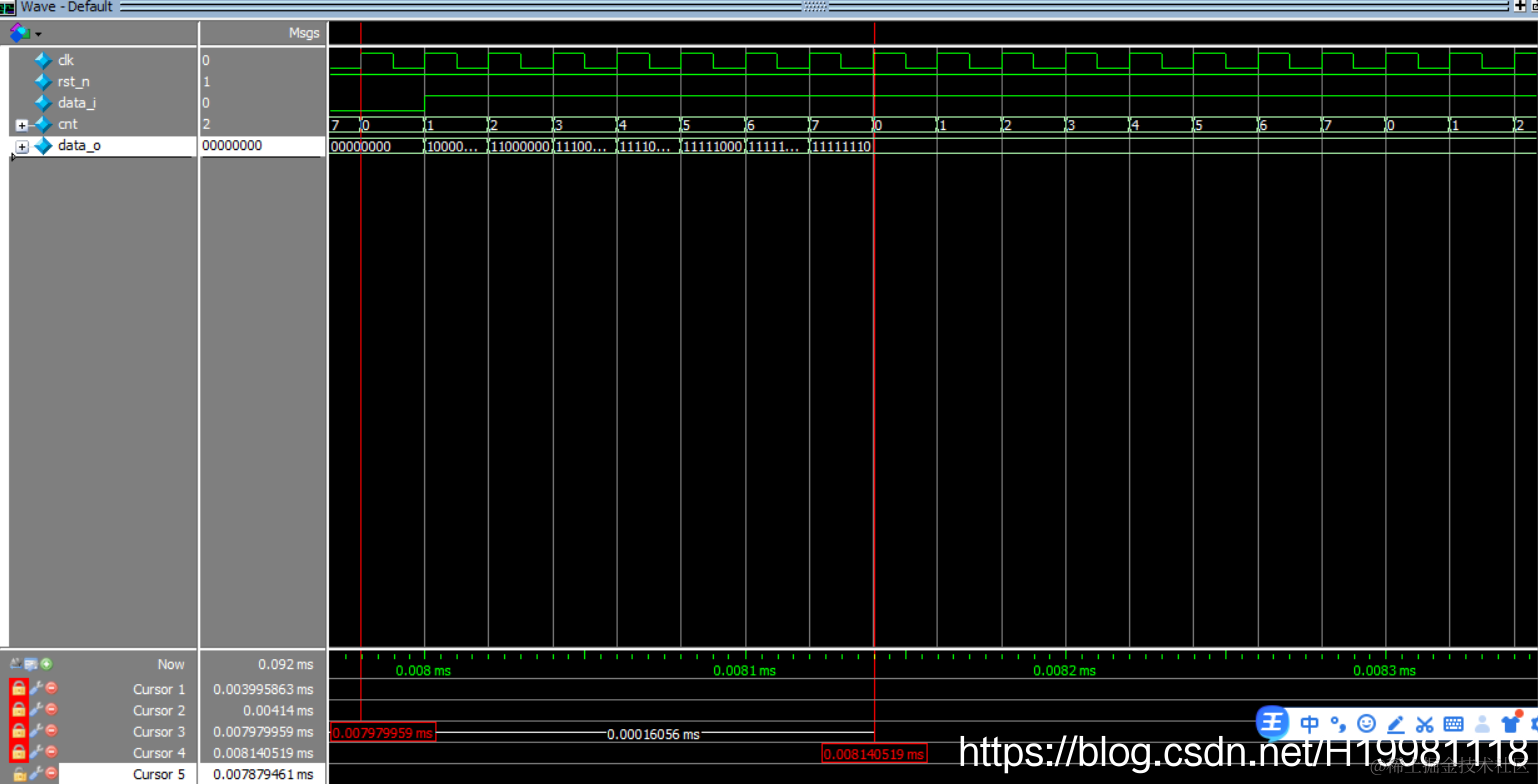Edit Cursor 3 properties with wrench icon
1538x784 pixels.
(x=36, y=731)
